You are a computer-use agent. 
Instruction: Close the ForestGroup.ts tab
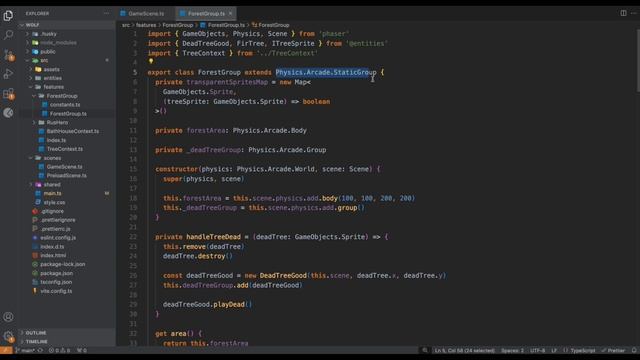(230, 13)
